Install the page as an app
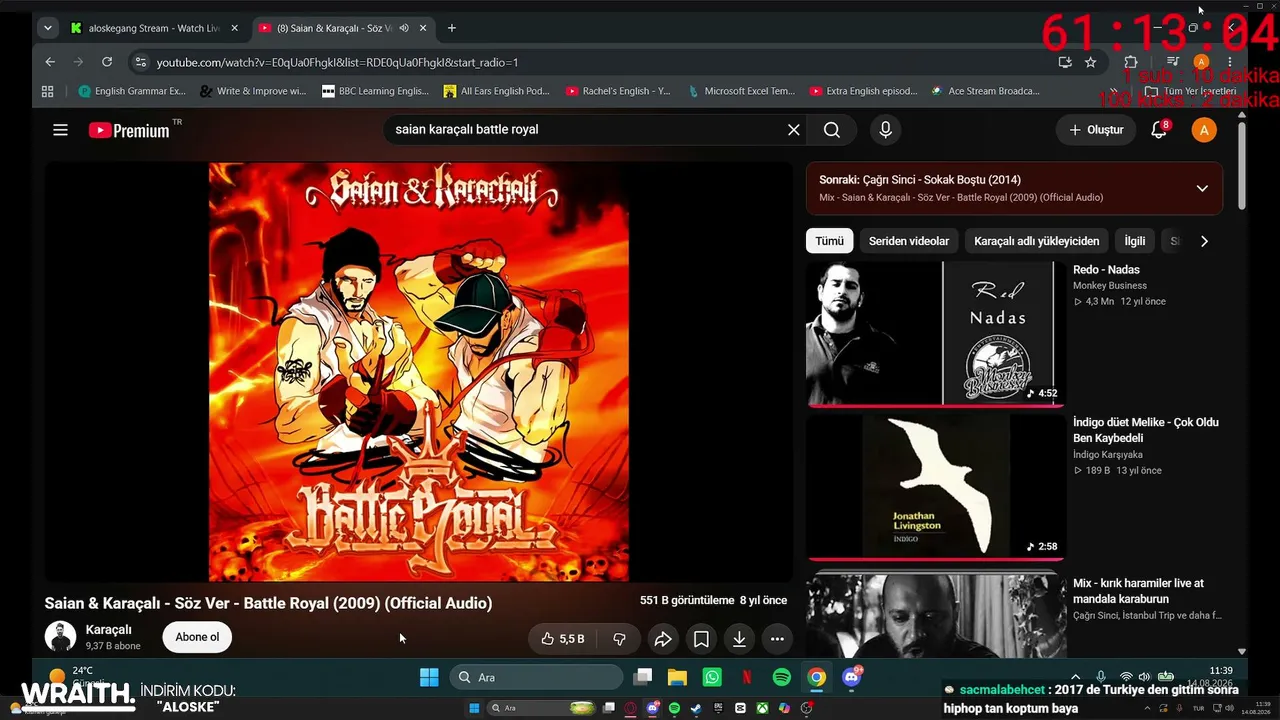This screenshot has width=1280, height=720. (1065, 62)
